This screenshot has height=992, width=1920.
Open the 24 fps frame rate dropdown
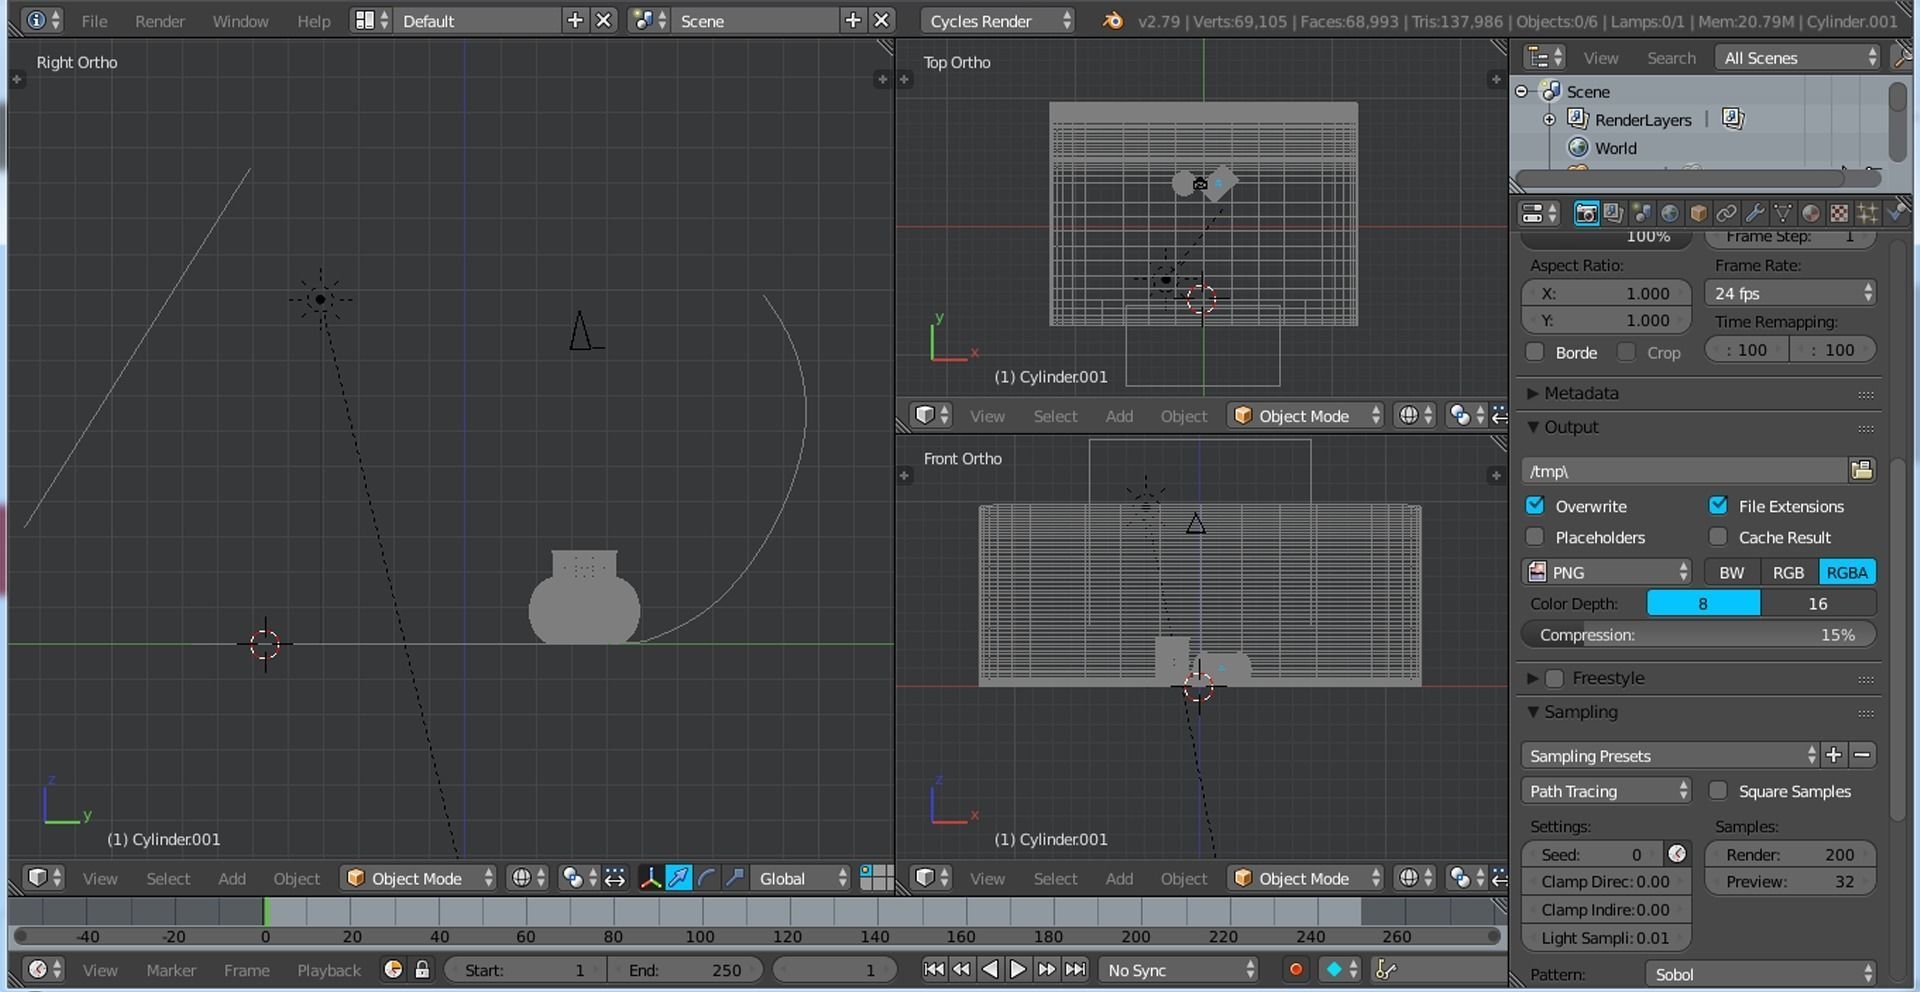(1790, 293)
